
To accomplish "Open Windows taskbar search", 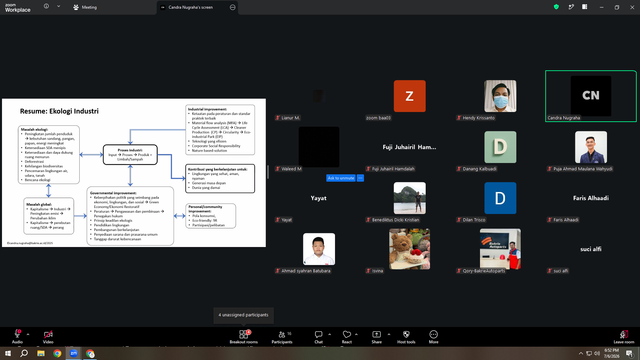I will tap(24, 353).
